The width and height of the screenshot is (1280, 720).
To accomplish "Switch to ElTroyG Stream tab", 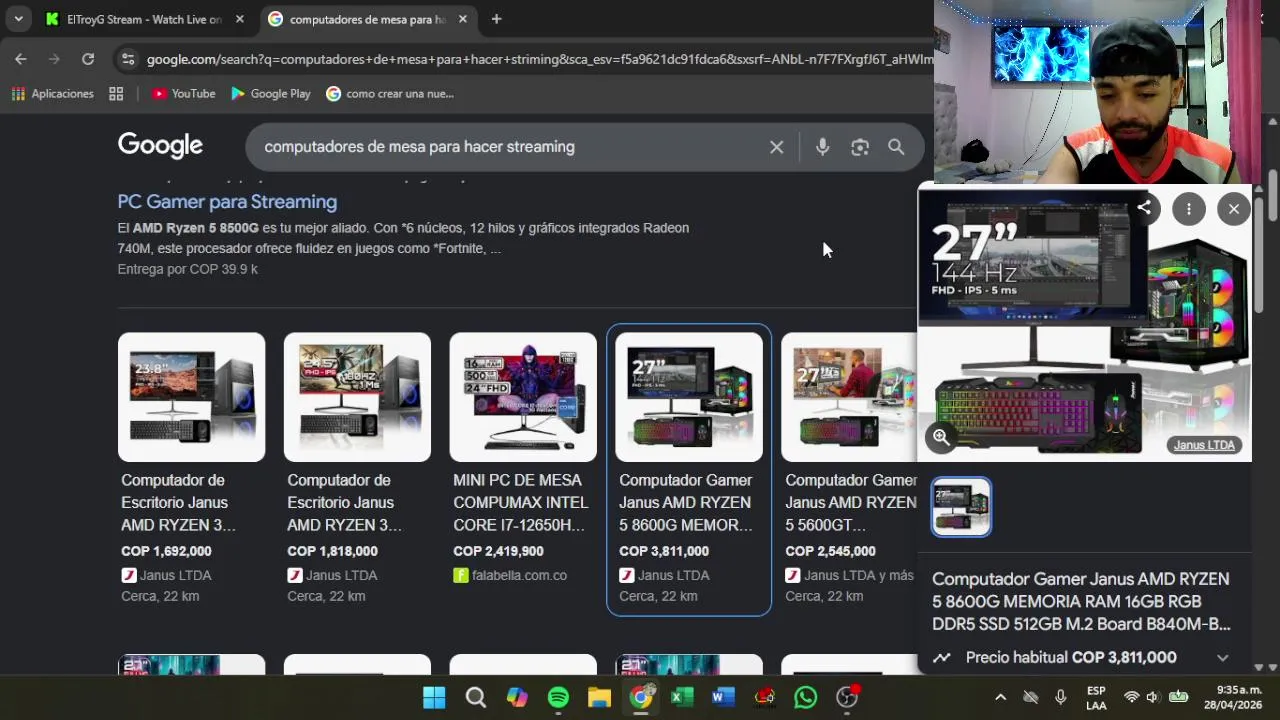I will (145, 19).
